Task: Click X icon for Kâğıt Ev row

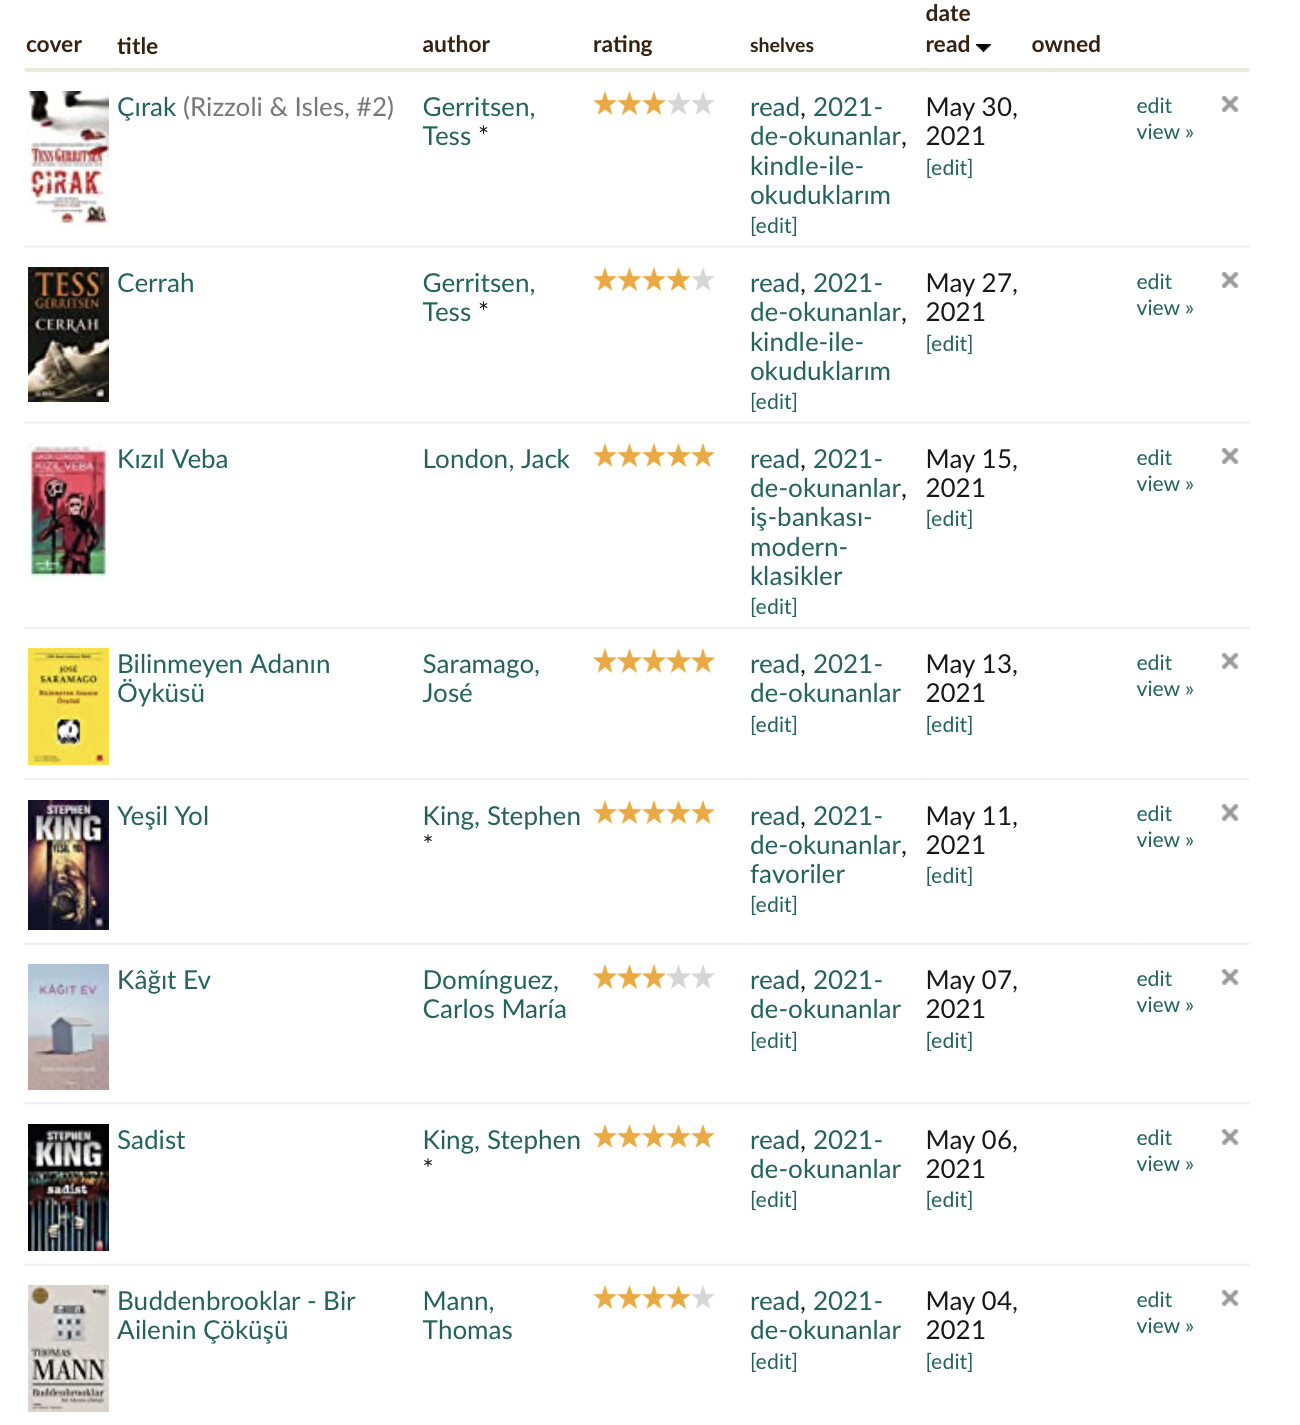Action: [x=1230, y=977]
